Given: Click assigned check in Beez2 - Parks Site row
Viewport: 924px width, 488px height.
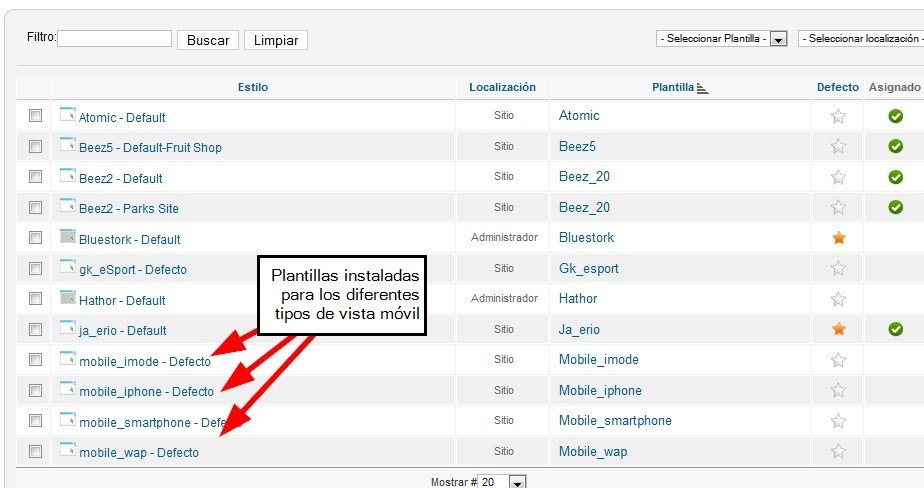Looking at the screenshot, I should click(x=895, y=207).
